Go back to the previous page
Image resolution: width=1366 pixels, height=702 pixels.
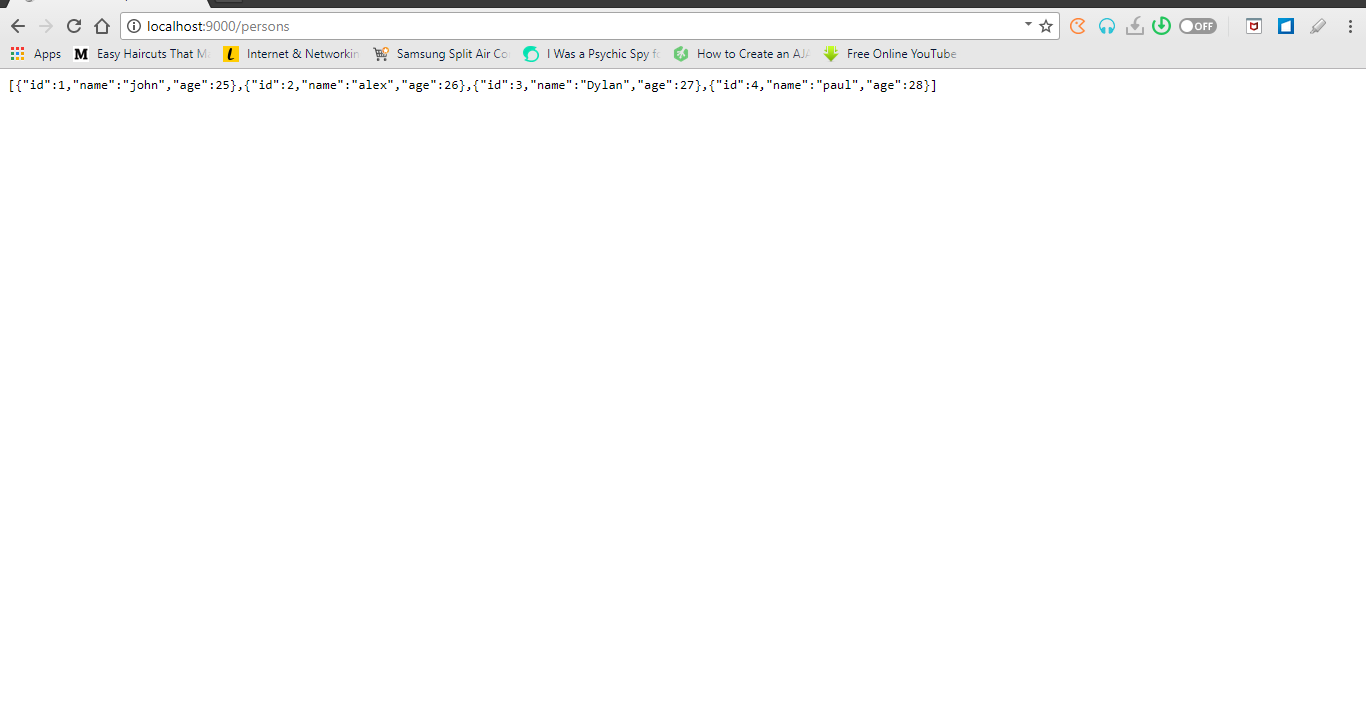[17, 26]
